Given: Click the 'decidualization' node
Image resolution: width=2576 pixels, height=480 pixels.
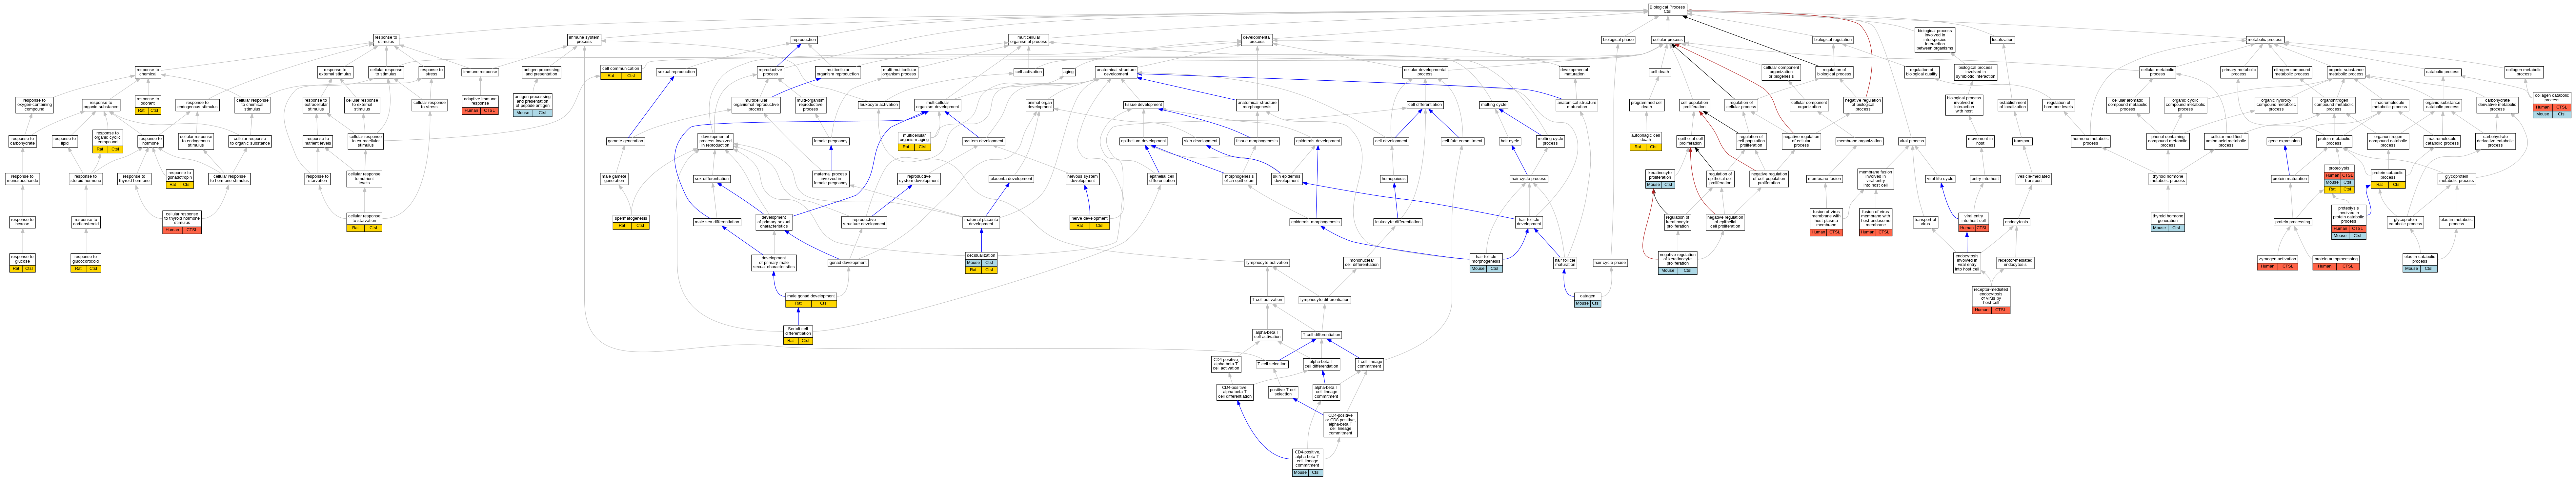Looking at the screenshot, I should (981, 262).
